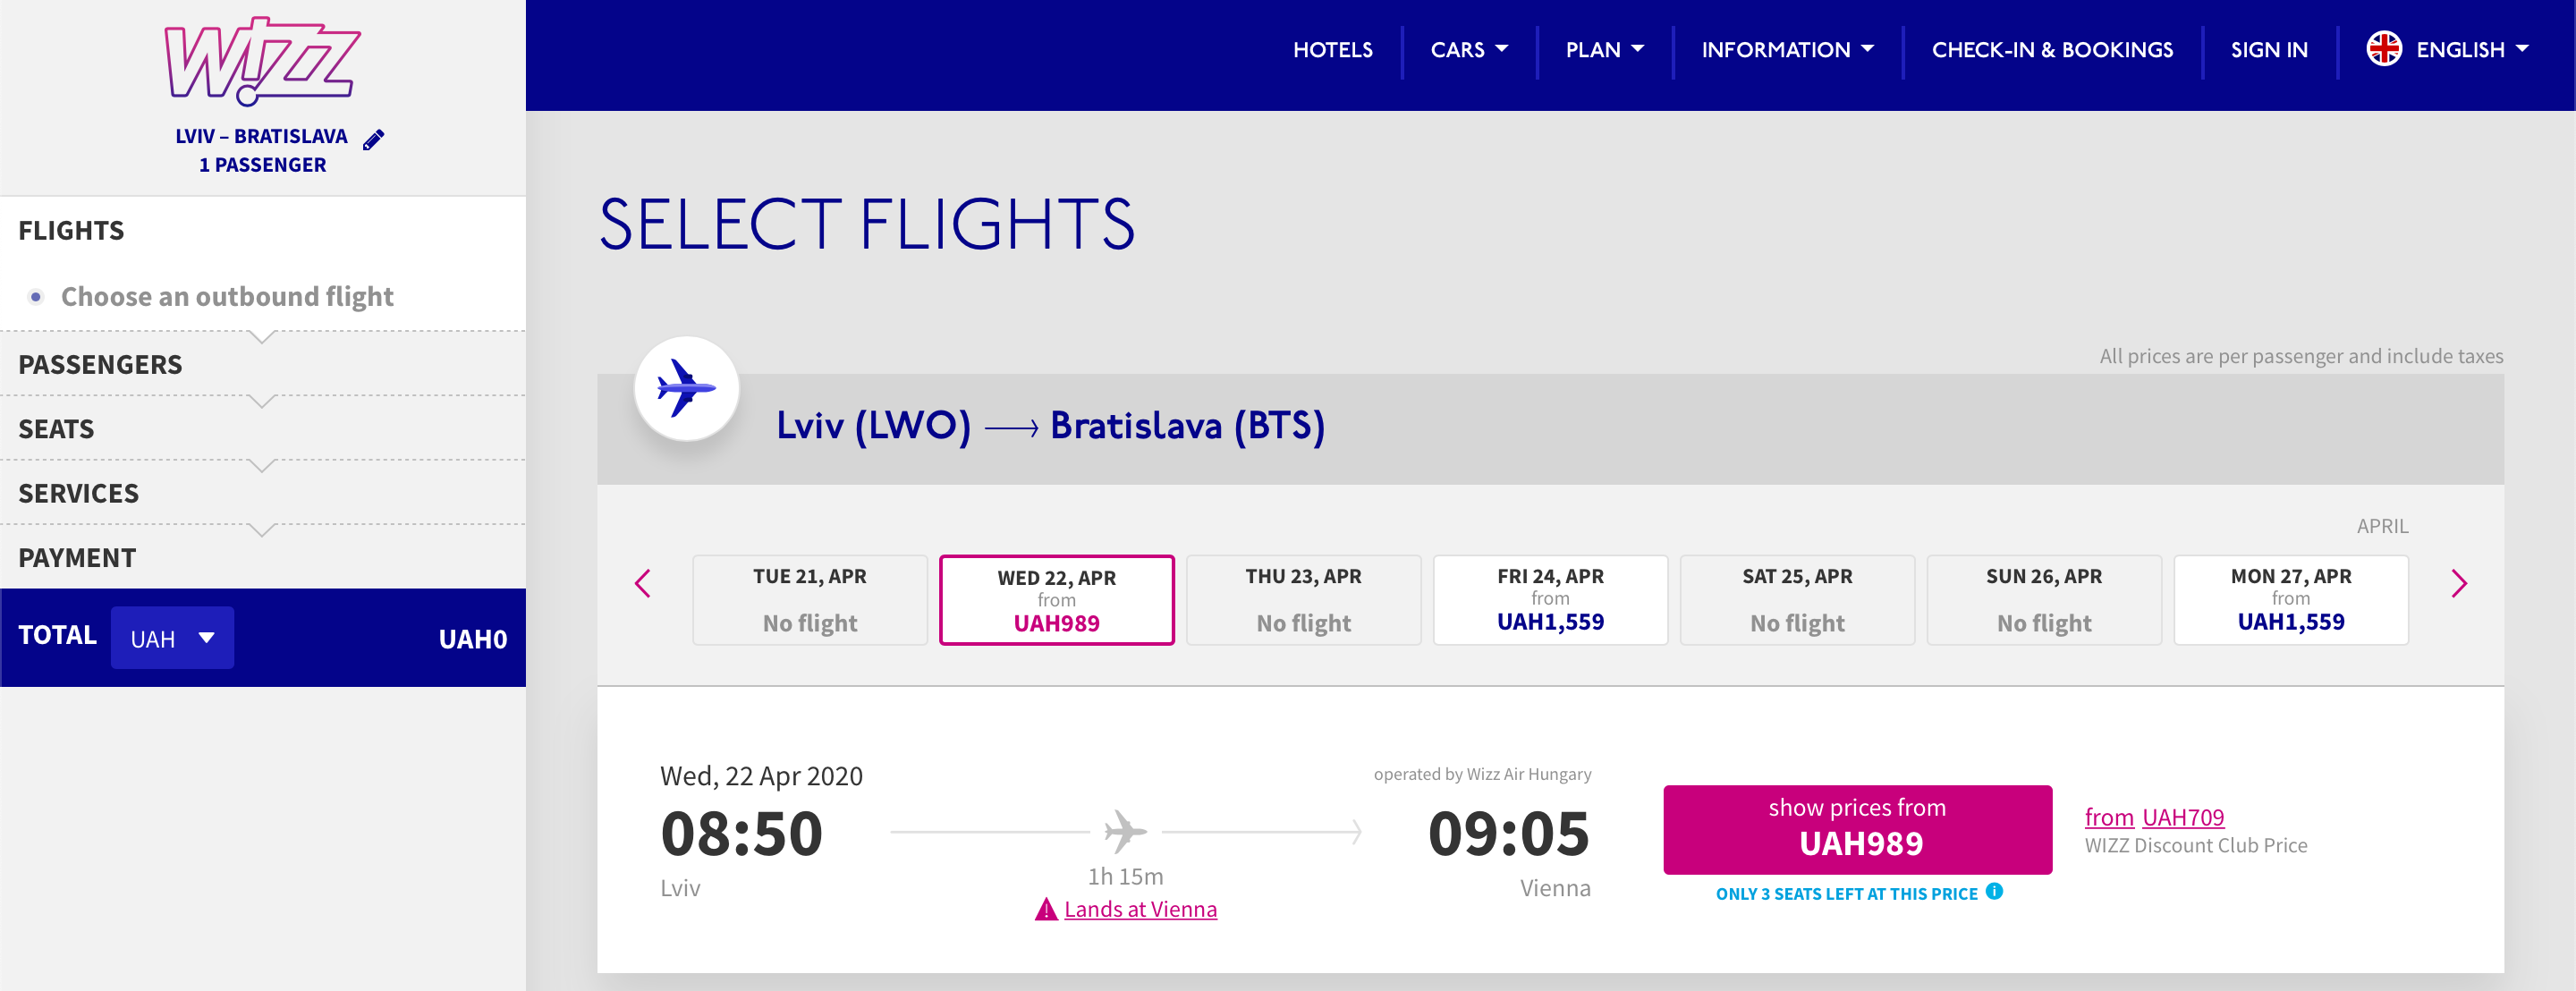This screenshot has width=2576, height=991.
Task: Select the MON 27, APR date tab
Action: [x=2290, y=600]
